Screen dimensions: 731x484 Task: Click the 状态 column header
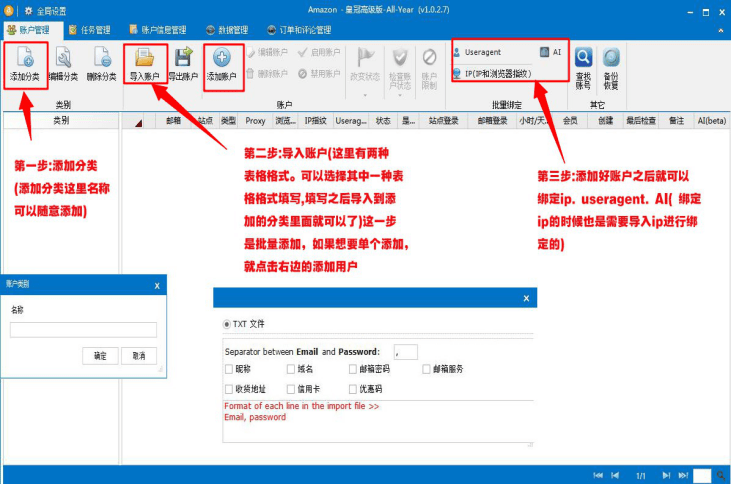click(383, 121)
